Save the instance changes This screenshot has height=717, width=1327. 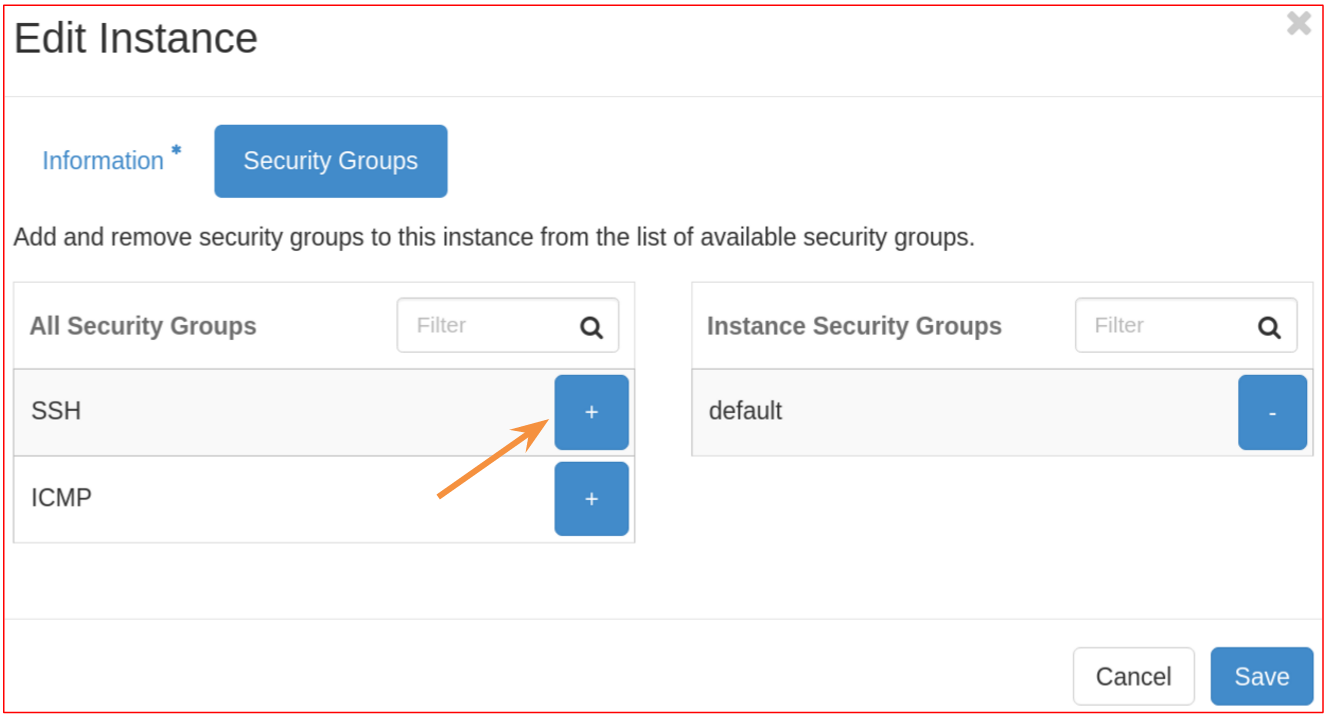1261,677
